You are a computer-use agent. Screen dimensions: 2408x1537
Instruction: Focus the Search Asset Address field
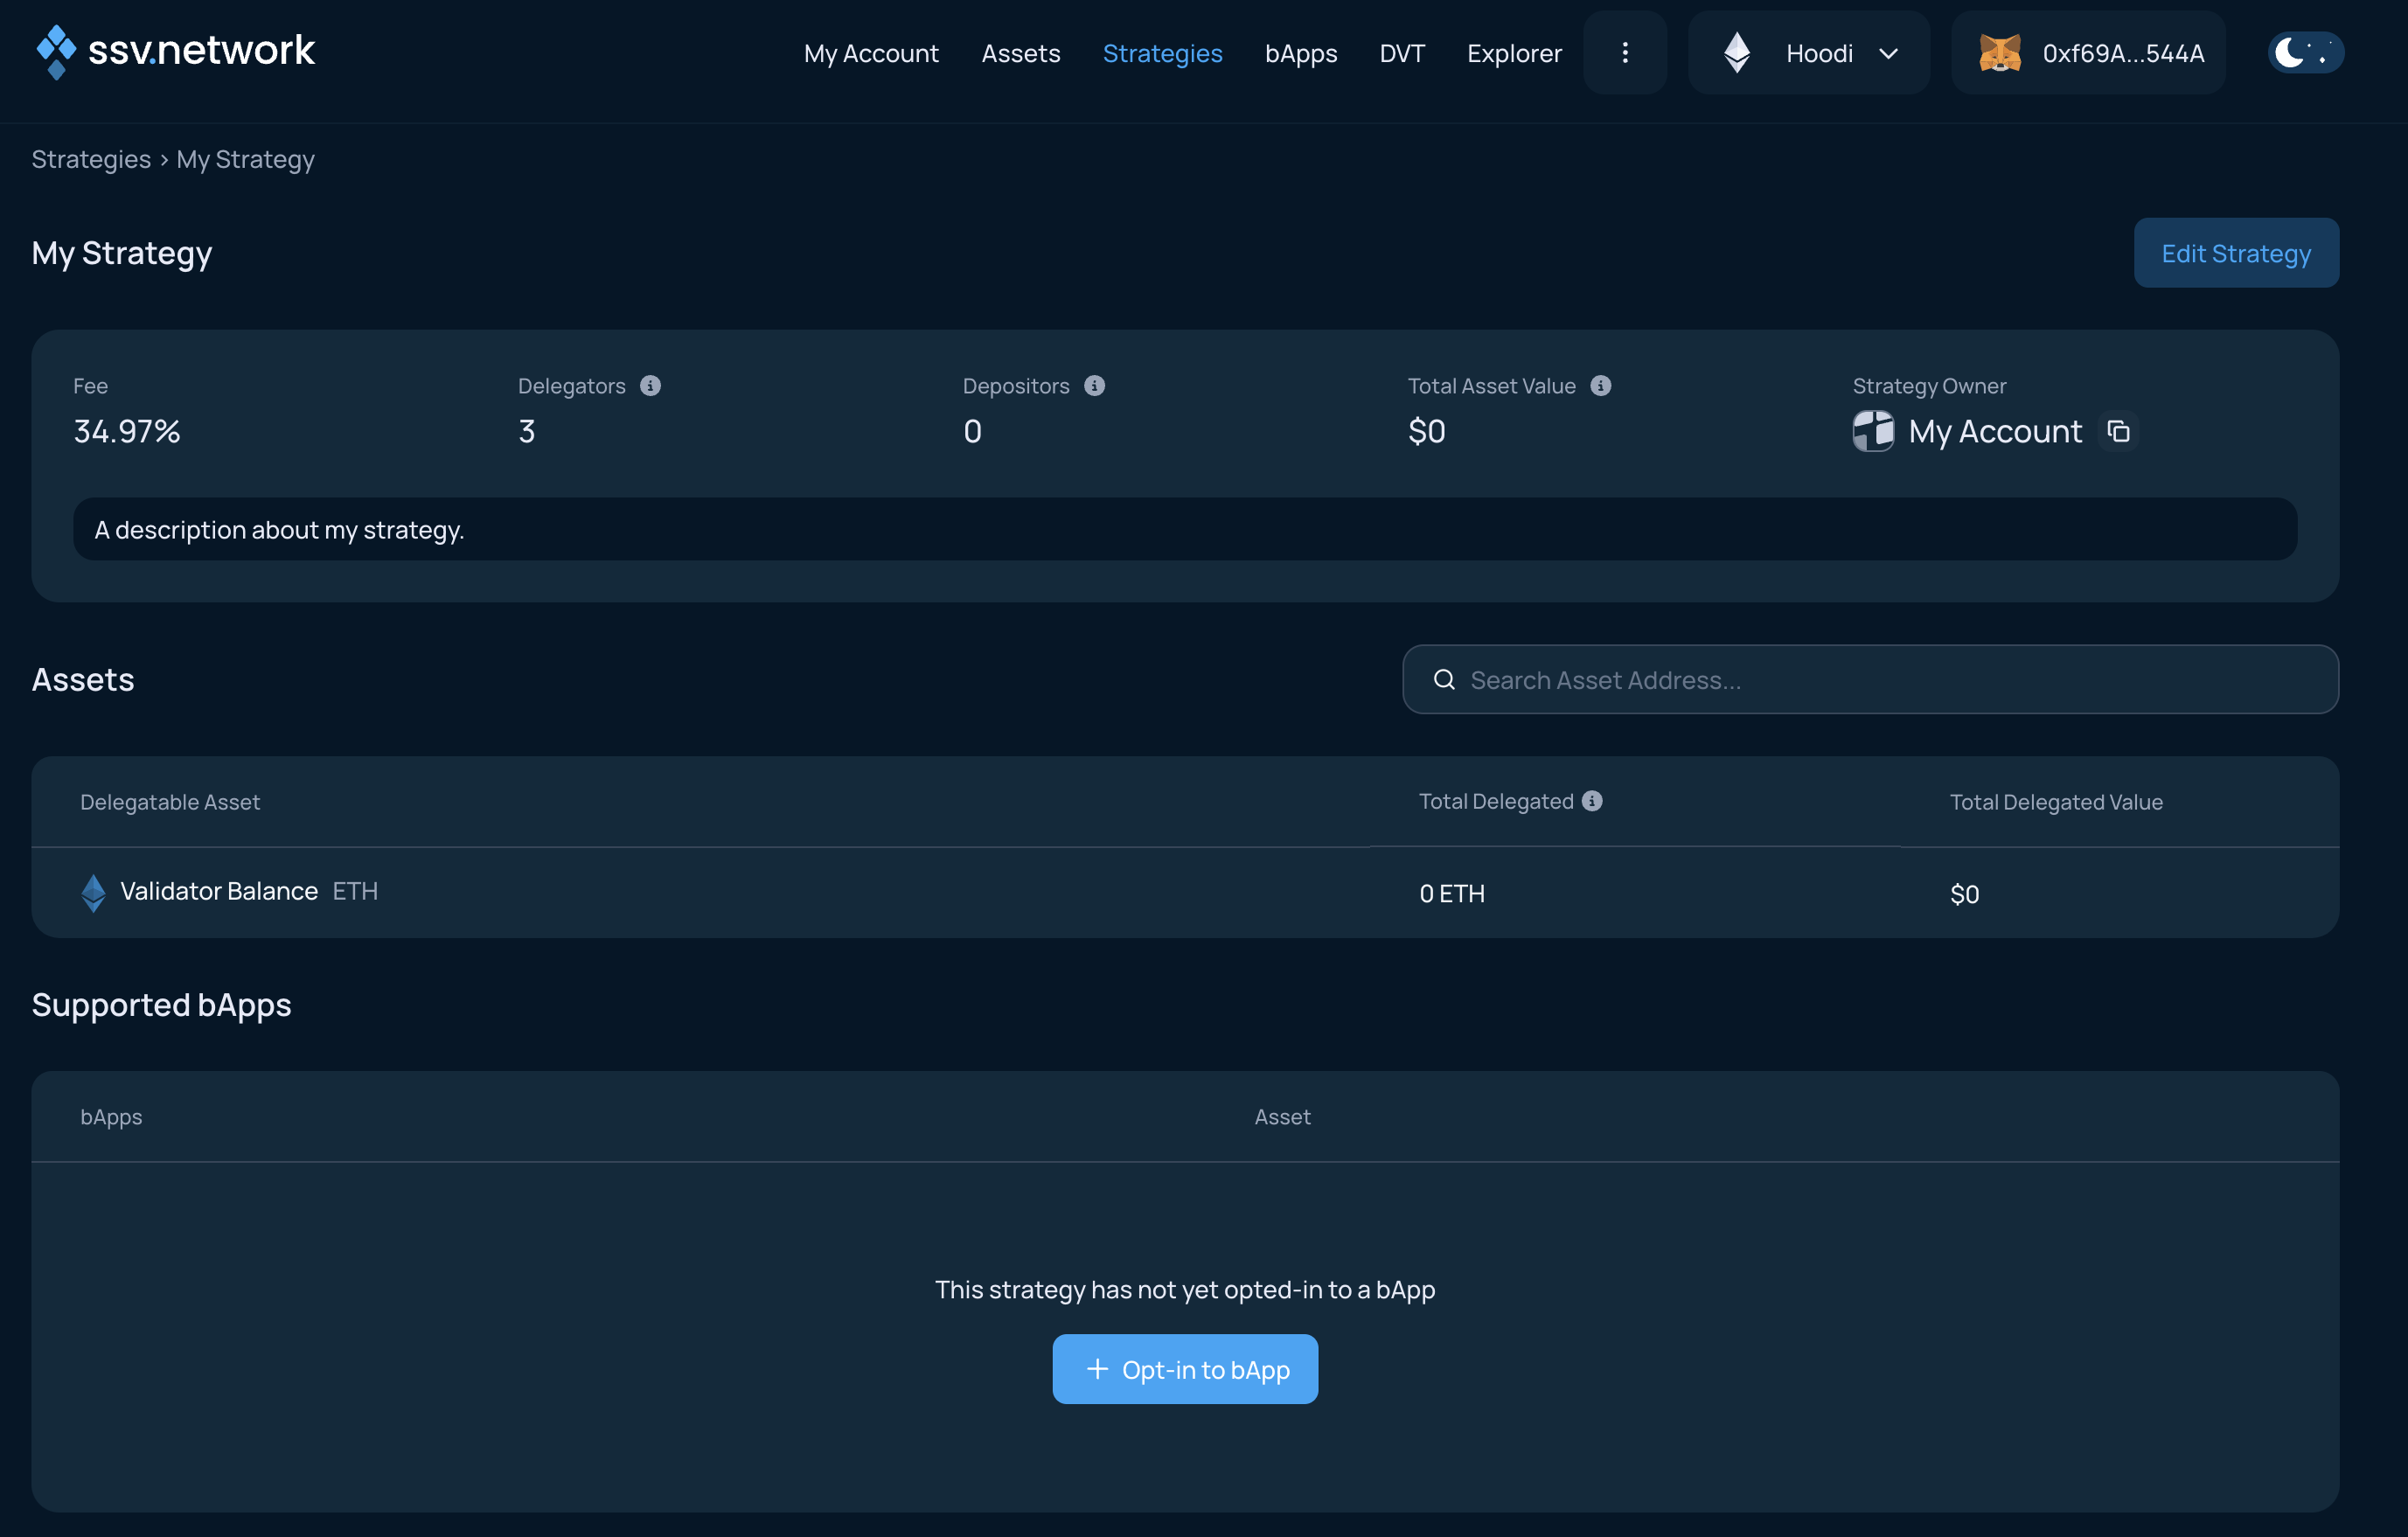tap(1870, 680)
